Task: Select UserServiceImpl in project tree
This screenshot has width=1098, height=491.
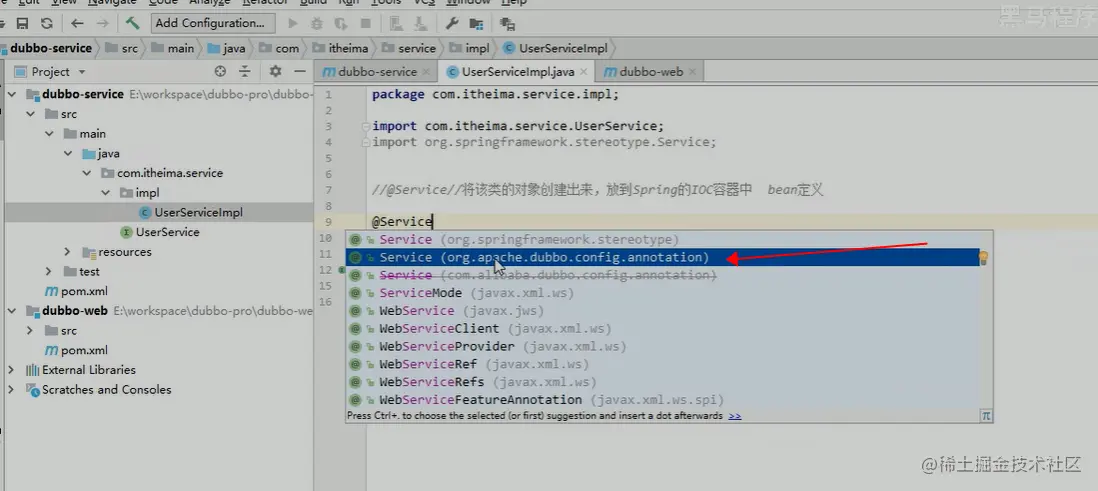Action: click(x=198, y=212)
